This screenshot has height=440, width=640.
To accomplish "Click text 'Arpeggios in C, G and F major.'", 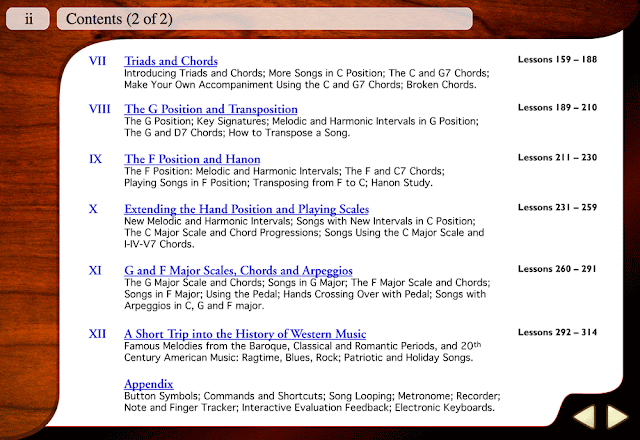I will click(194, 306).
